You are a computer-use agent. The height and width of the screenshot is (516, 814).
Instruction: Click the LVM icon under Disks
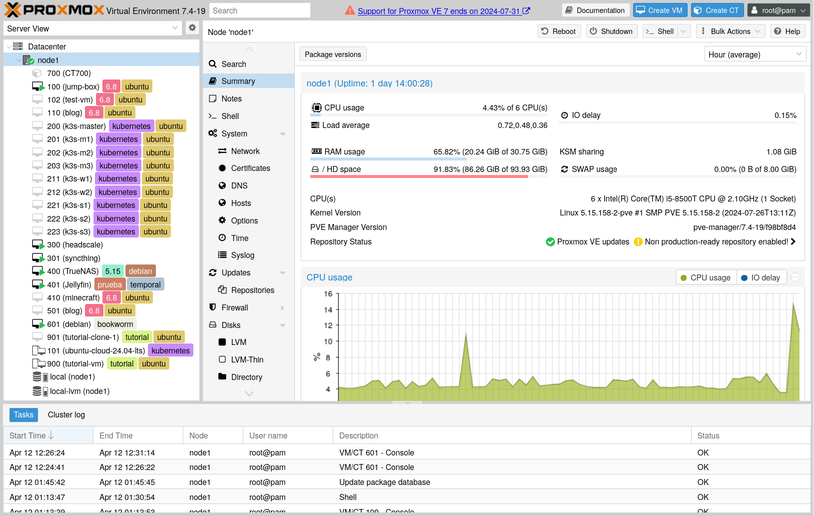(222, 342)
